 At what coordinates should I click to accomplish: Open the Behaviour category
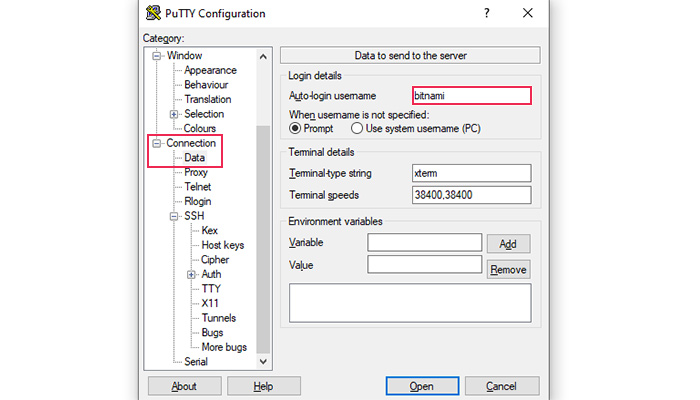pyautogui.click(x=206, y=85)
